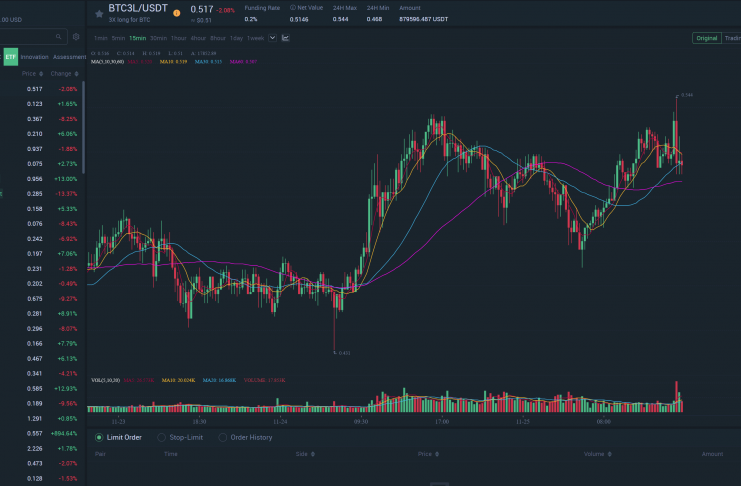The image size is (741, 486).
Task: Select the row with change -8.25%
Action: click(41, 119)
